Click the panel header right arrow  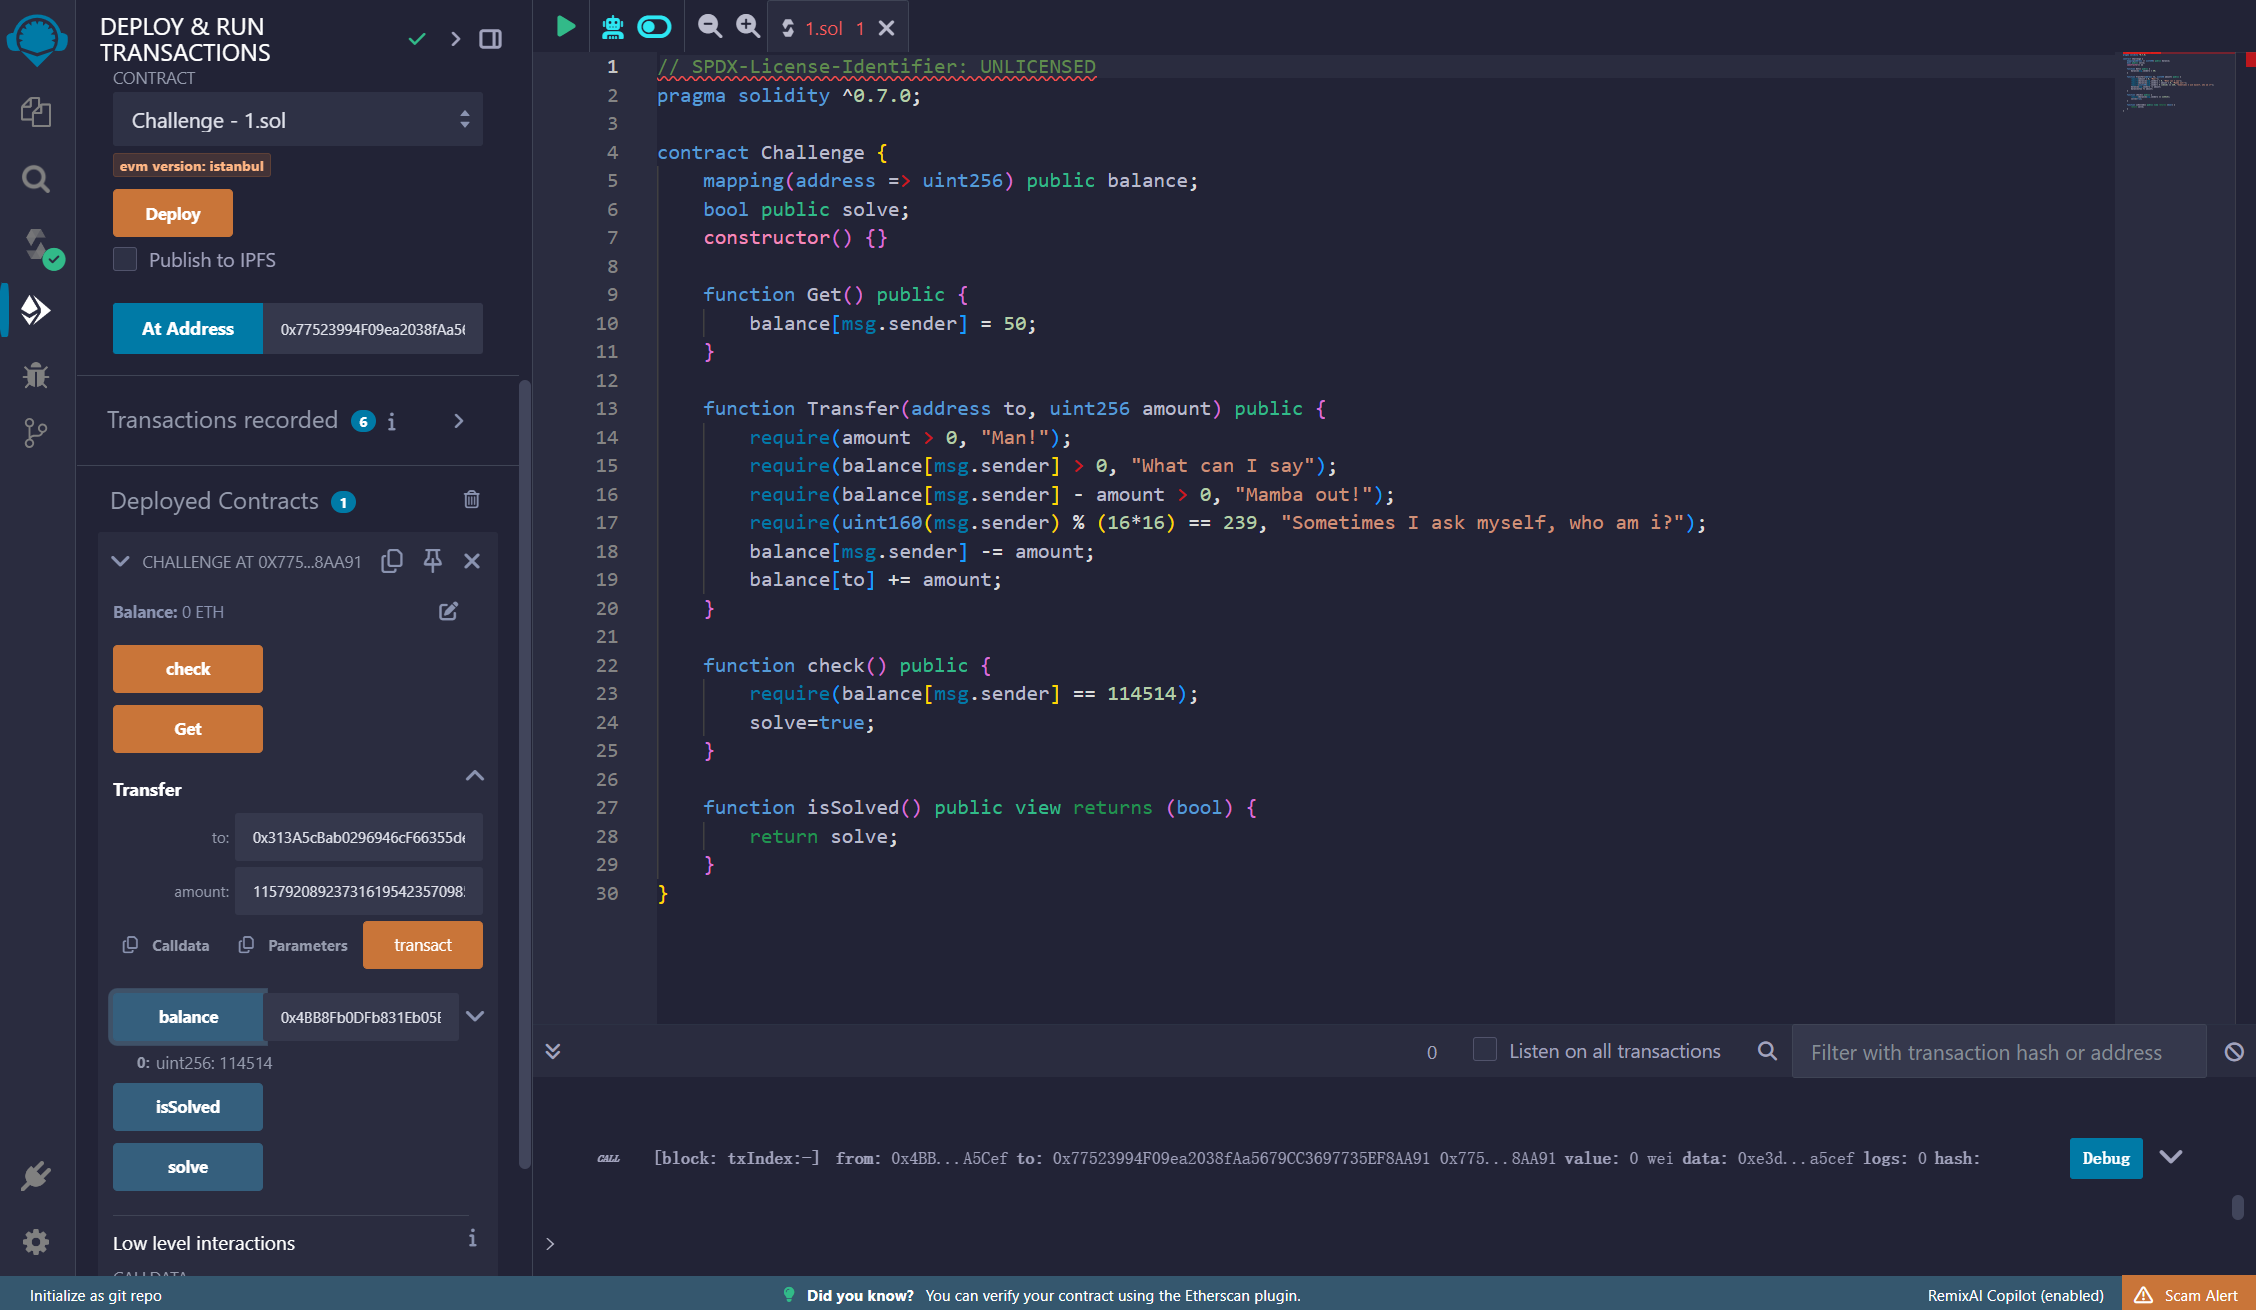(x=455, y=39)
